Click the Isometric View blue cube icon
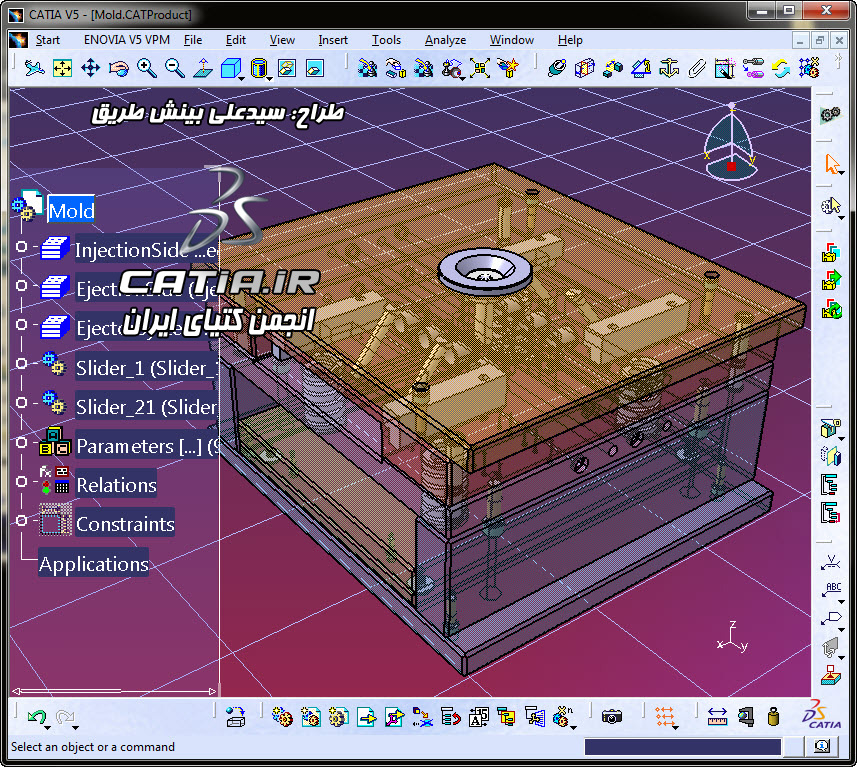 (230, 68)
